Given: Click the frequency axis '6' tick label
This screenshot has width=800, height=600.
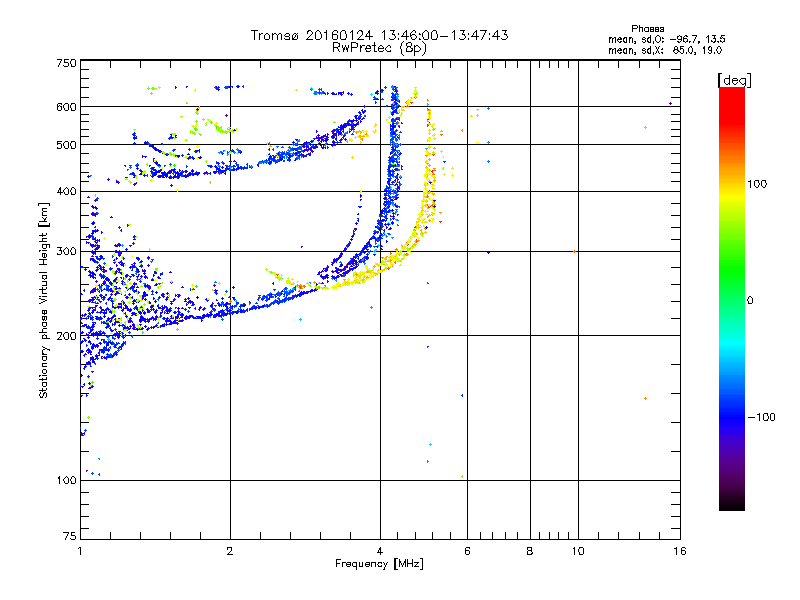Looking at the screenshot, I should (467, 551).
